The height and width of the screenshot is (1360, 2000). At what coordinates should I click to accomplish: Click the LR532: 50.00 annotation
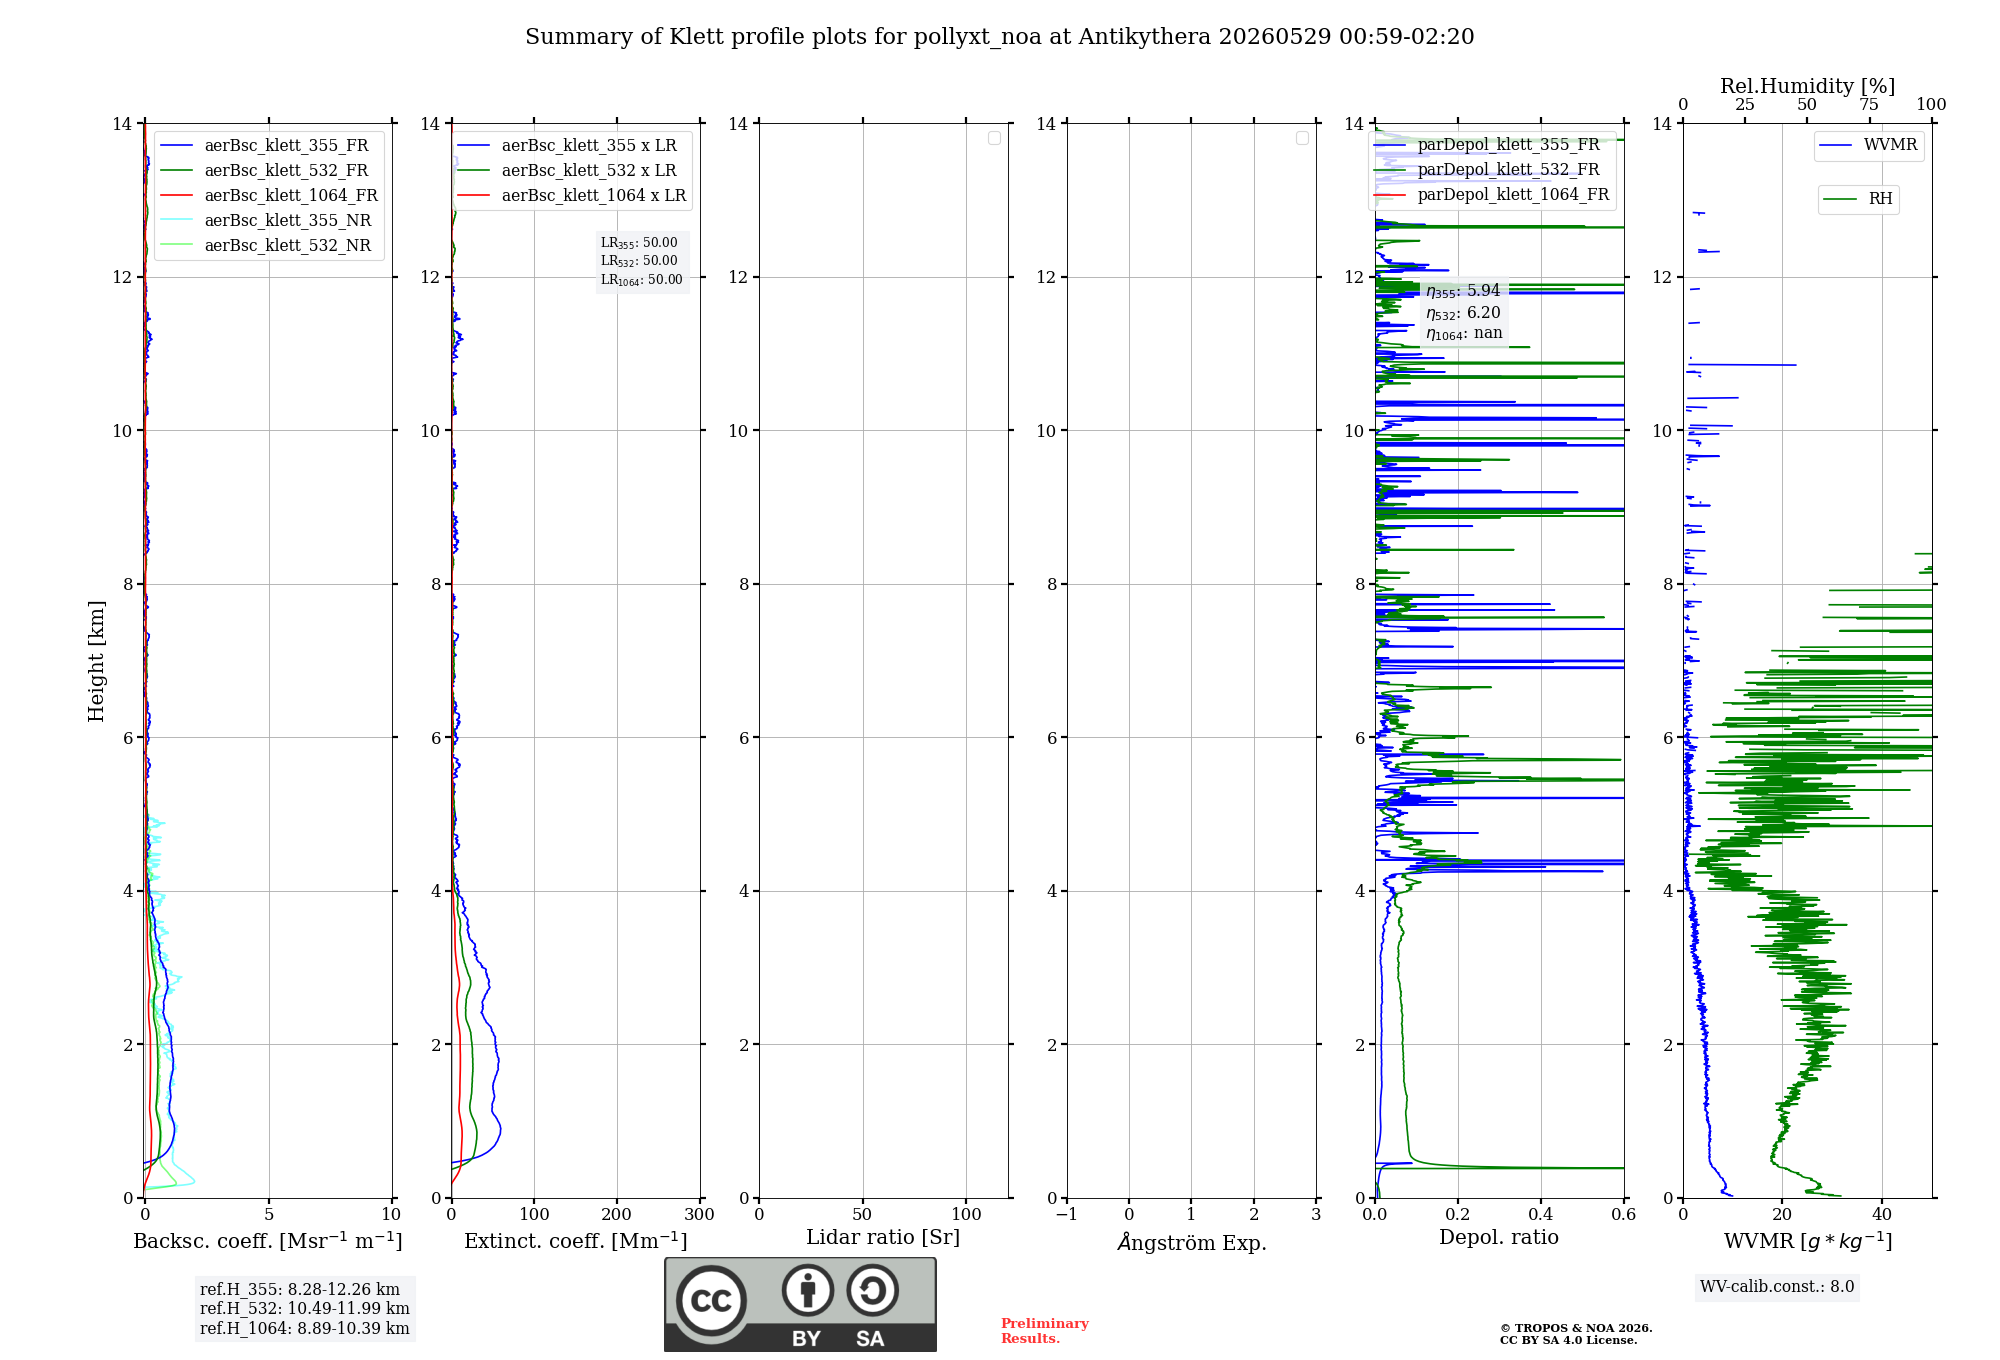639,261
